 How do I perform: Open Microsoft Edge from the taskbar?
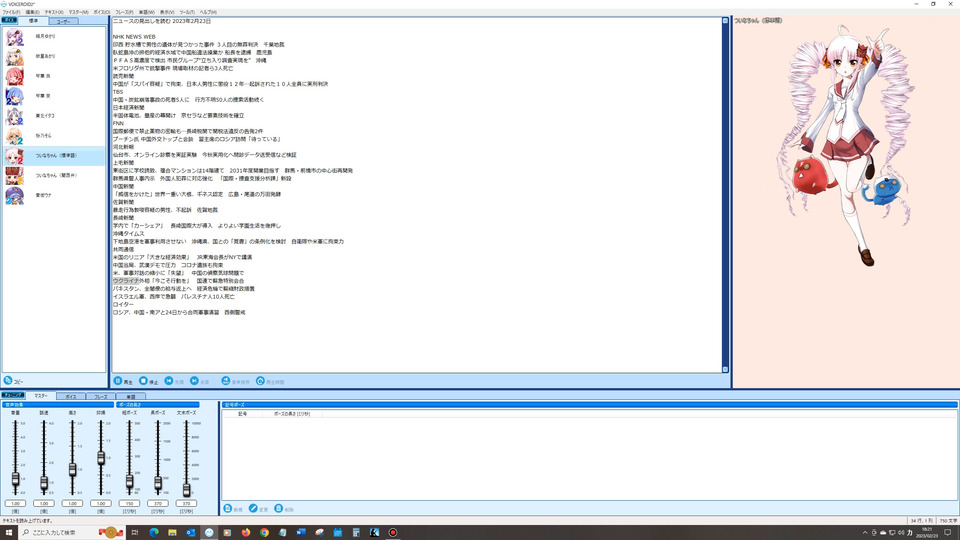154,532
